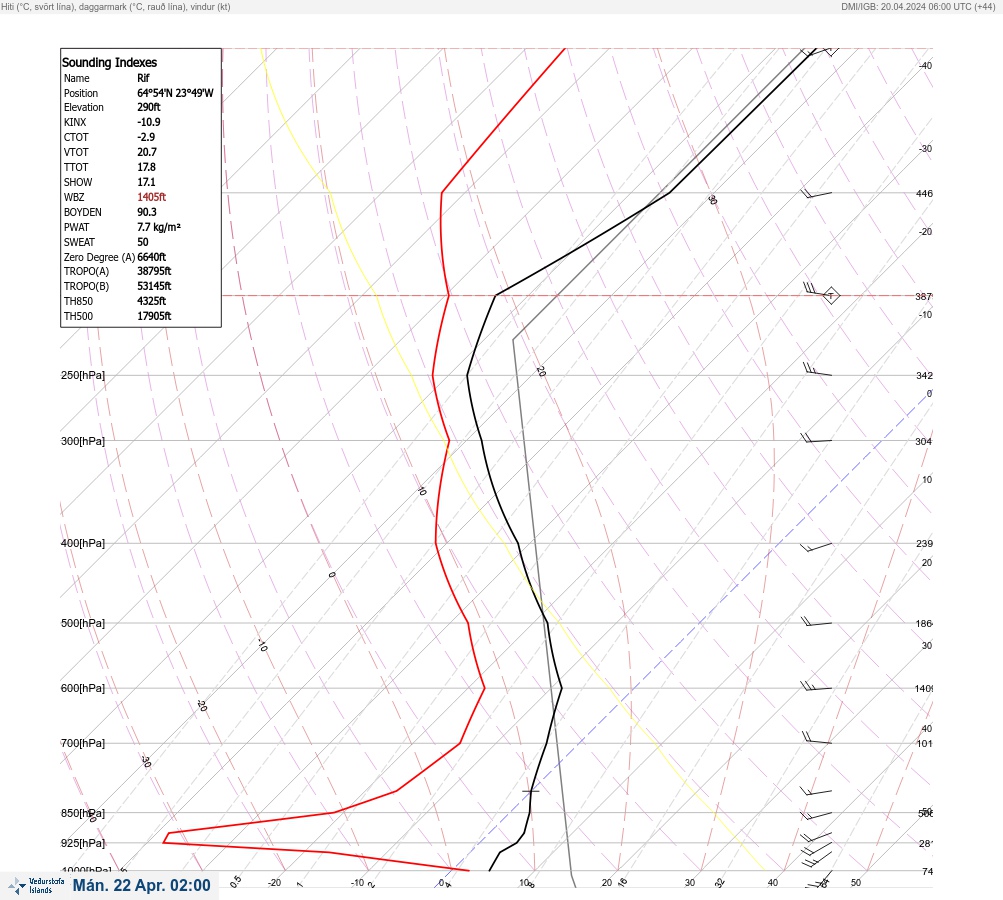Click the PWAT value 7.7 kg/m²
Image resolution: width=1003 pixels, height=900 pixels.
[159, 227]
